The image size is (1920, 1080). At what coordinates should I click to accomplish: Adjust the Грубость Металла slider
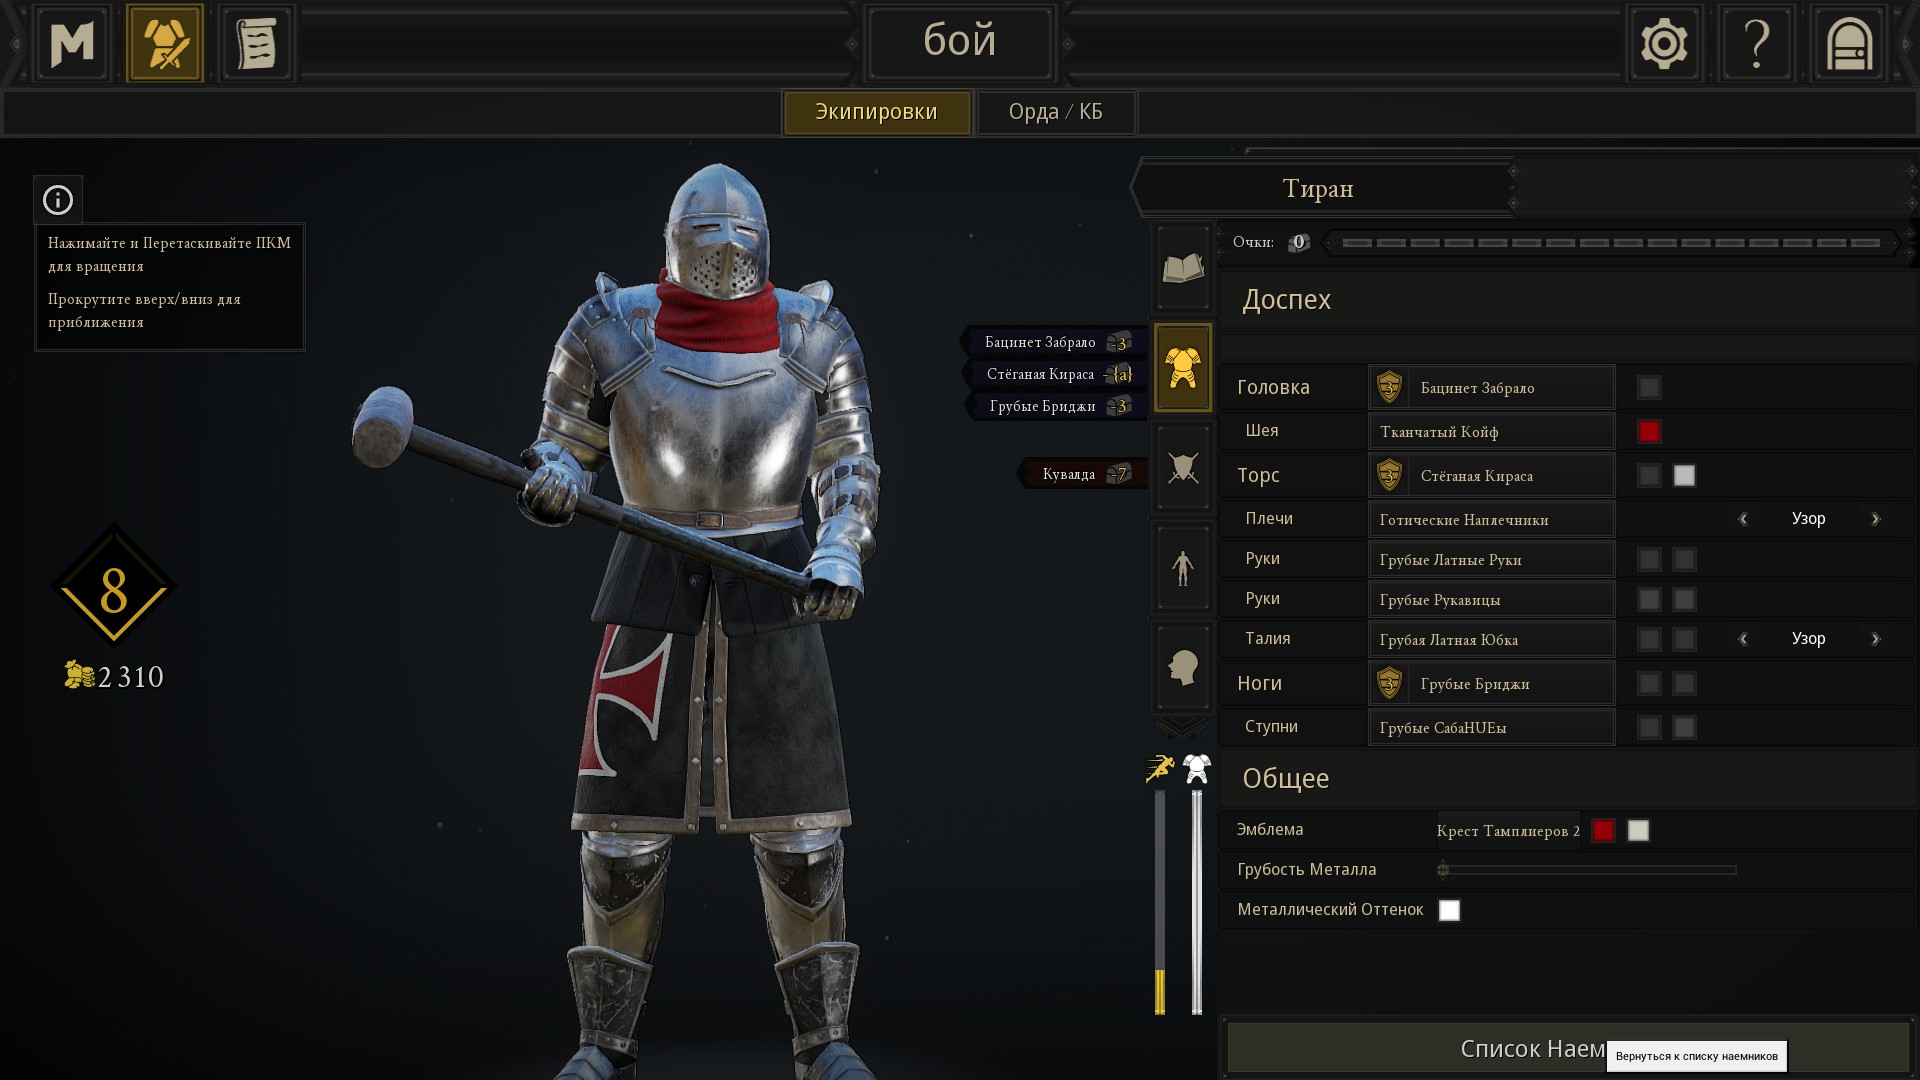pyautogui.click(x=1587, y=870)
